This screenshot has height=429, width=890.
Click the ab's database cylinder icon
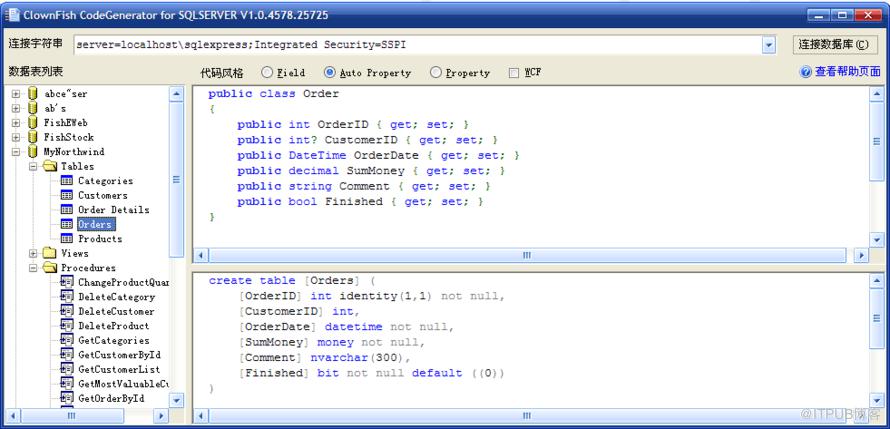coord(33,108)
